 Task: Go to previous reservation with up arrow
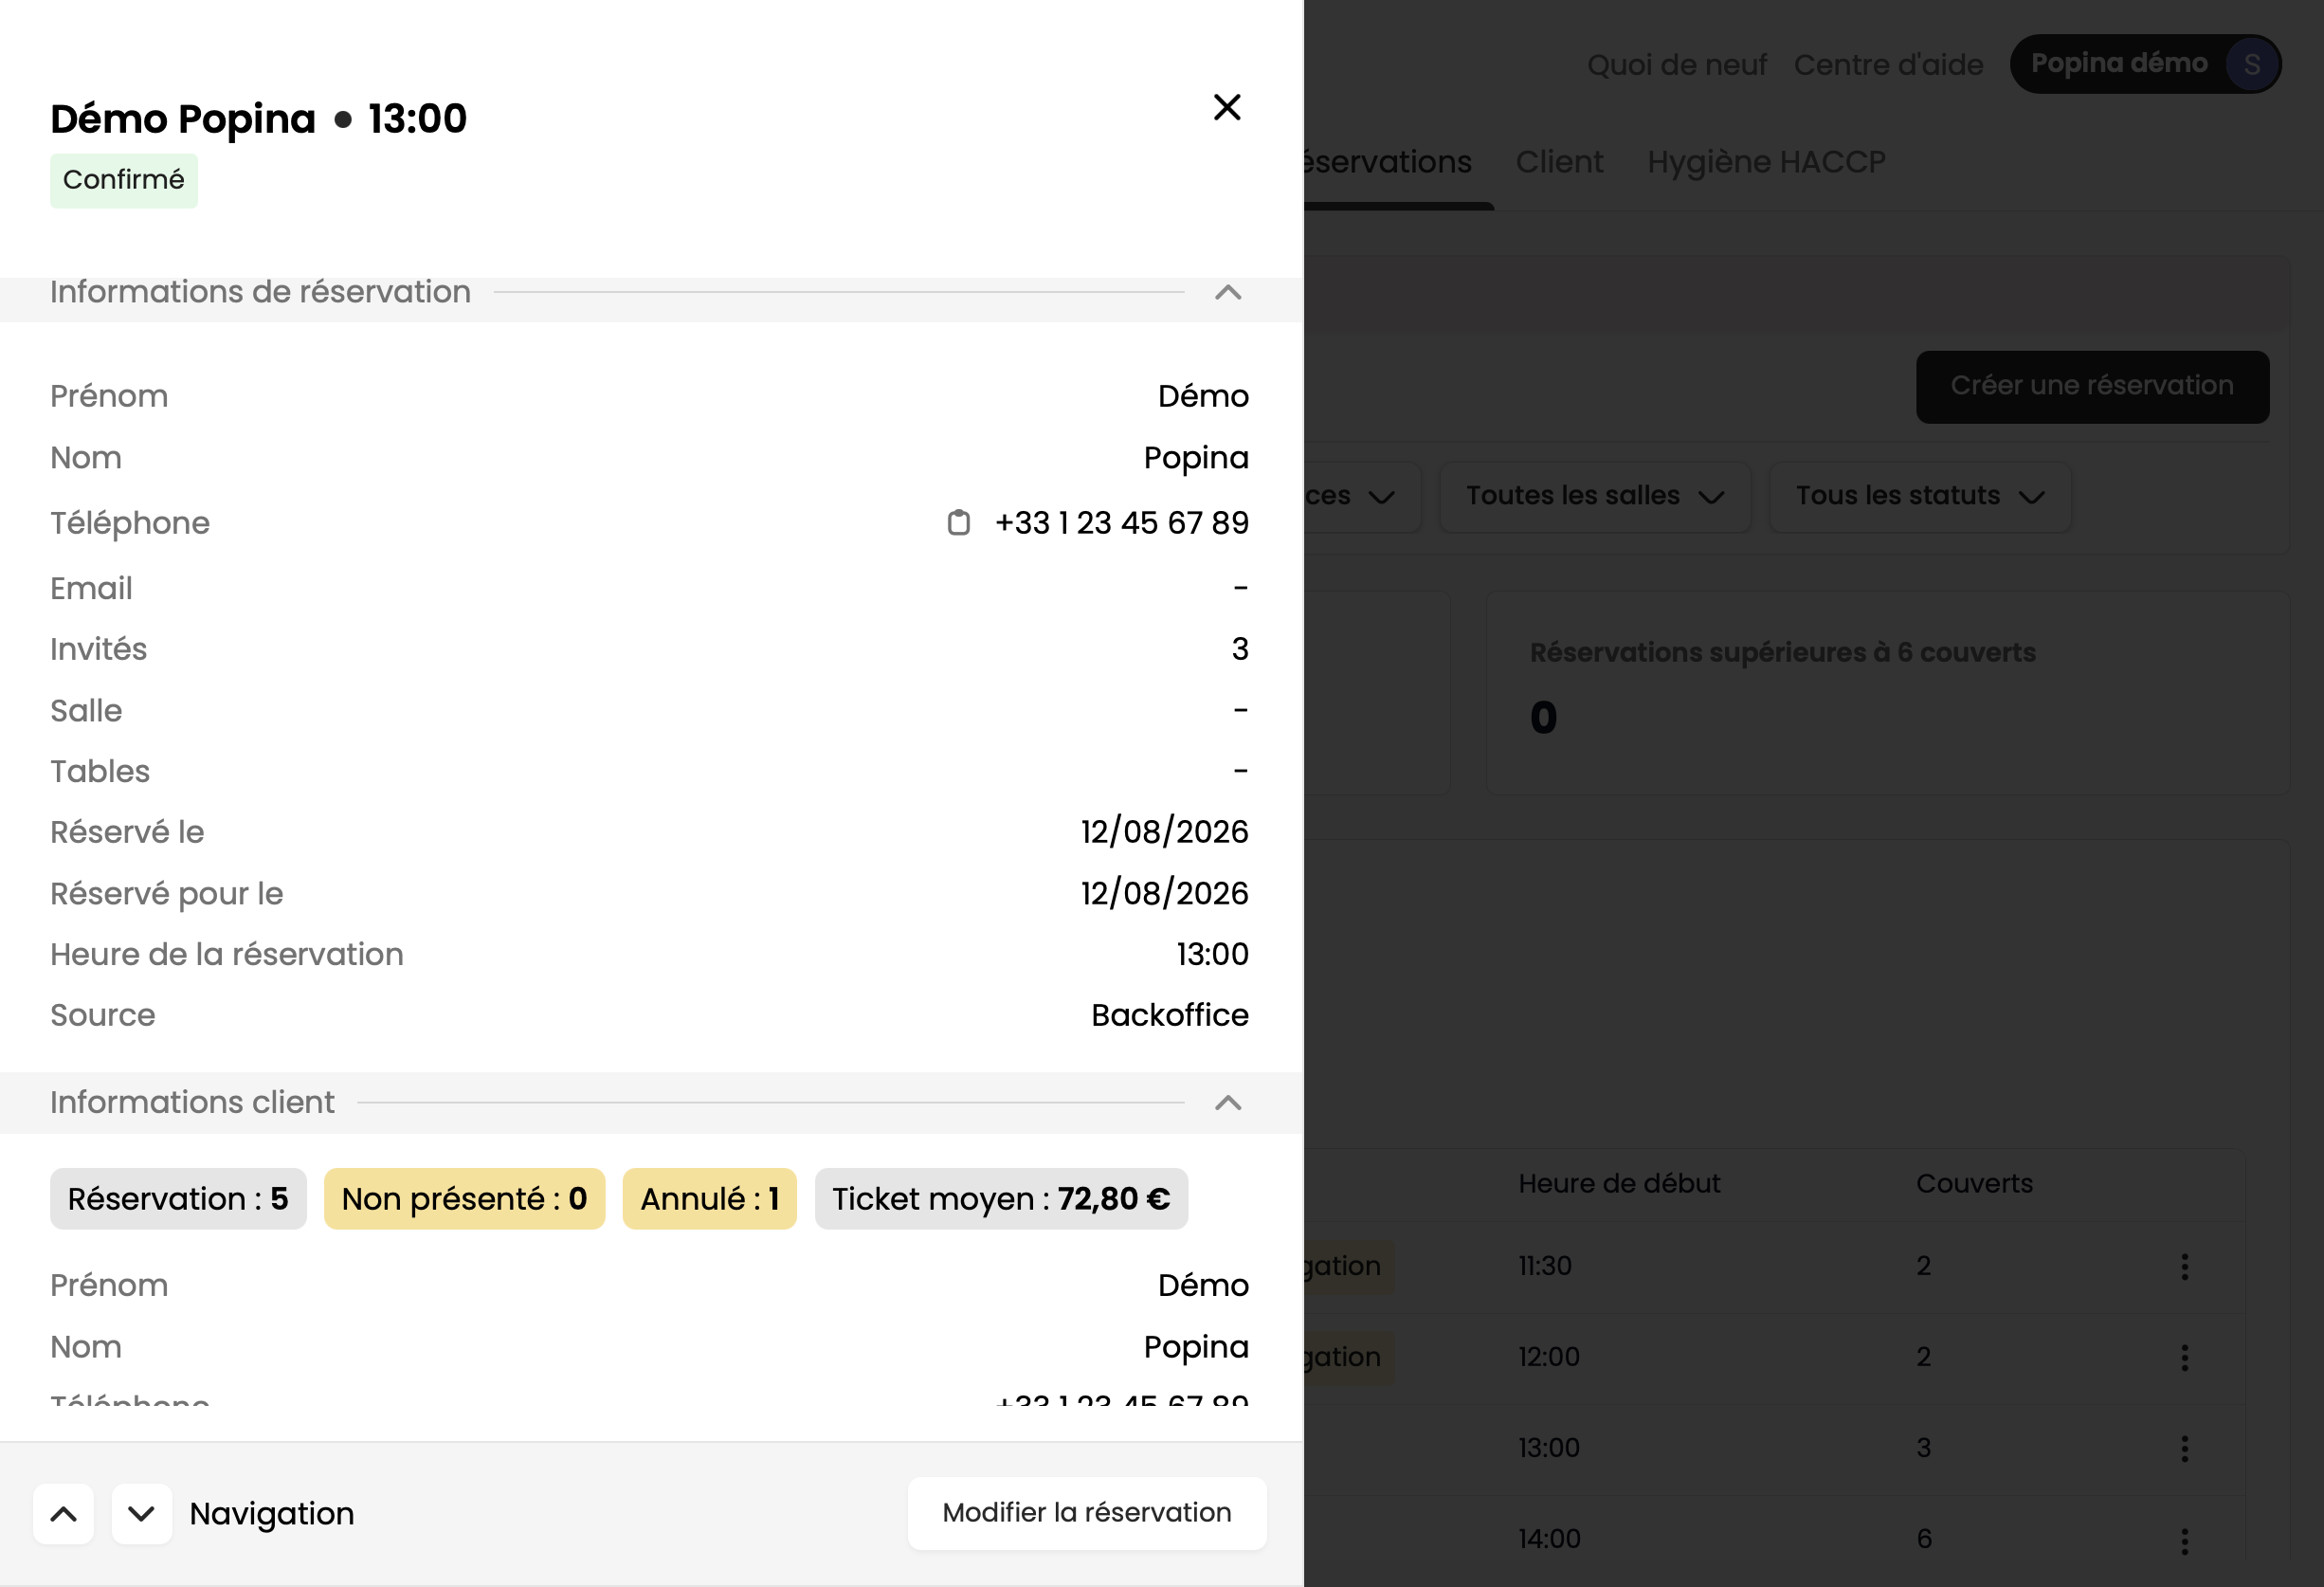point(64,1514)
